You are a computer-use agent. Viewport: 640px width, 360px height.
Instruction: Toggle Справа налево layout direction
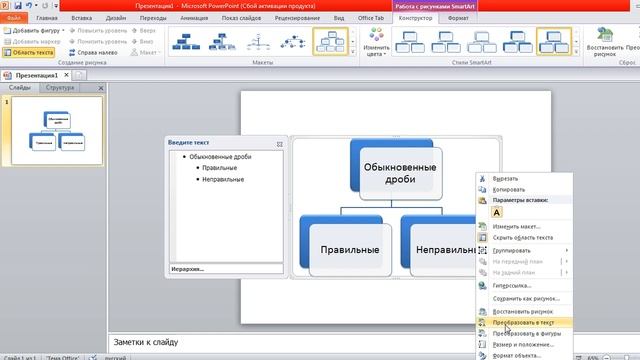pos(93,53)
